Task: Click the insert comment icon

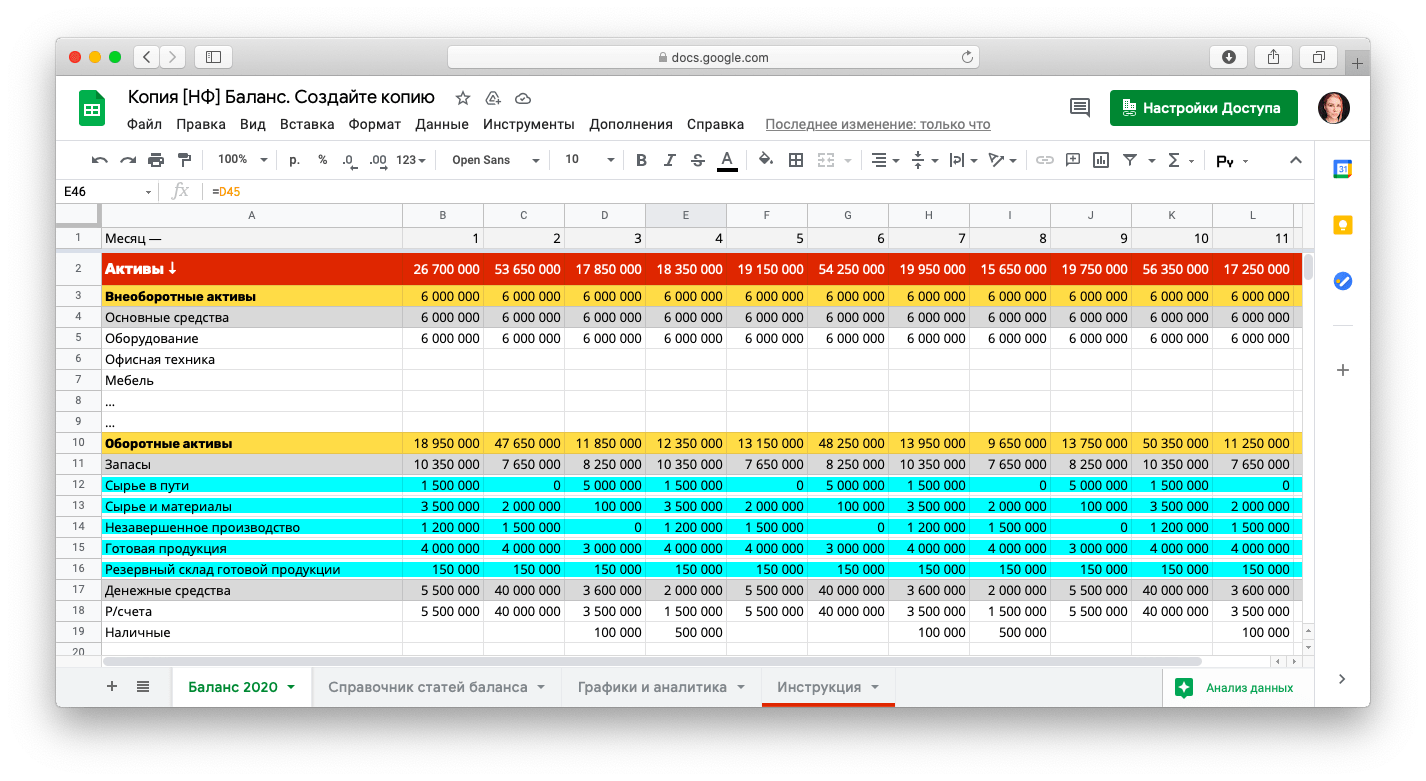Action: pos(1073,160)
